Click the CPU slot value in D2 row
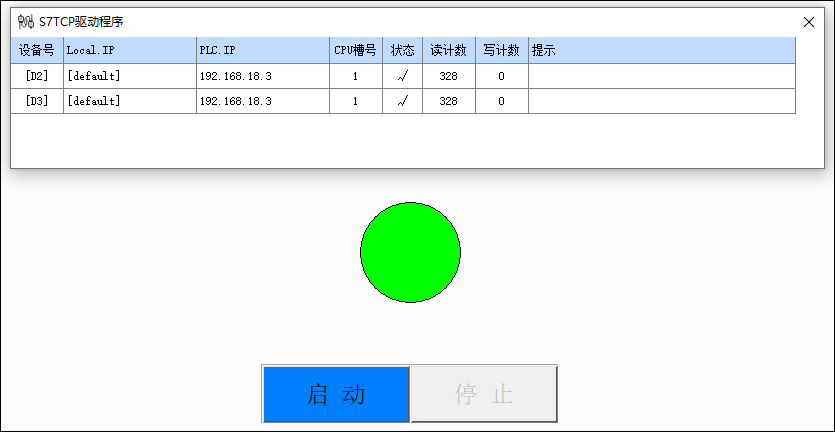 [x=356, y=76]
